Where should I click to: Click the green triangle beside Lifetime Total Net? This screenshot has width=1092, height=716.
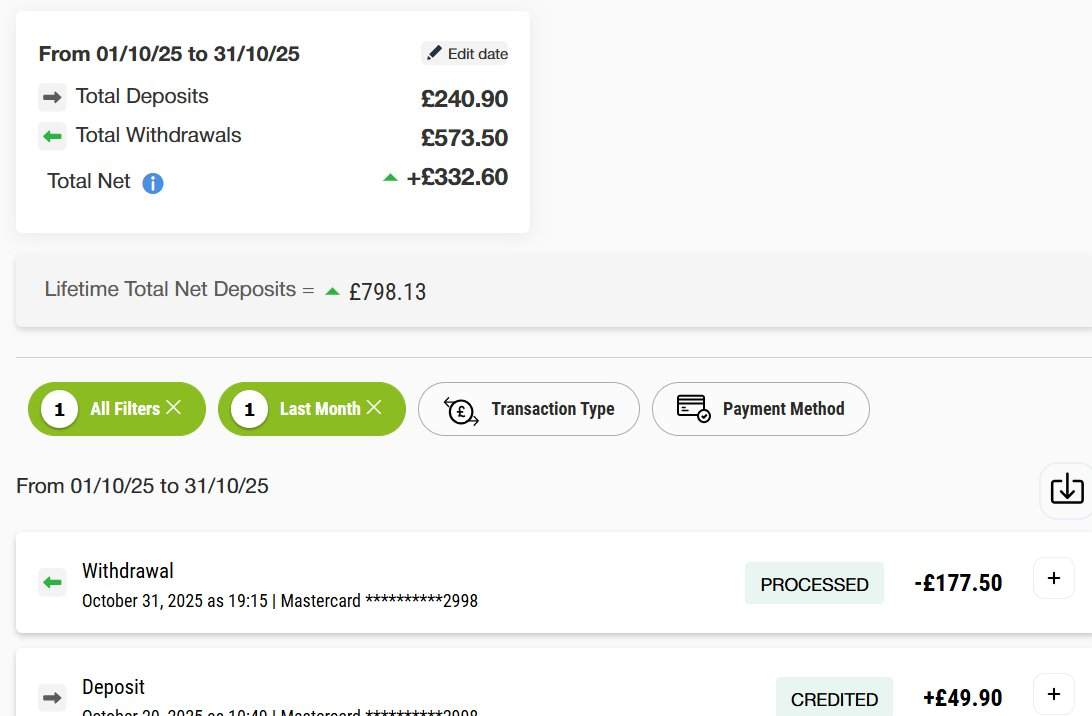(x=331, y=289)
